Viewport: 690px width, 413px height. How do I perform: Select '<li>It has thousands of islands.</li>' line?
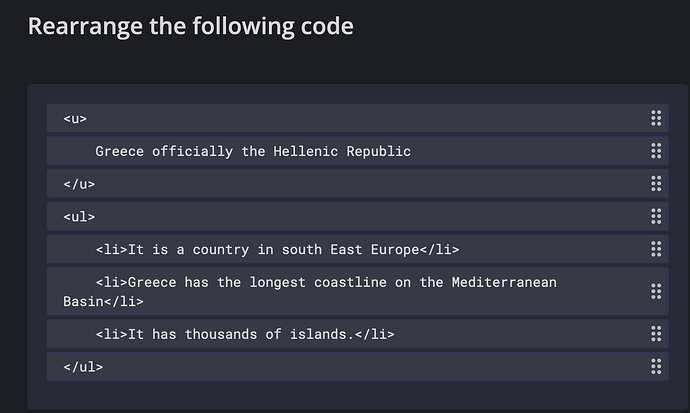[358, 334]
